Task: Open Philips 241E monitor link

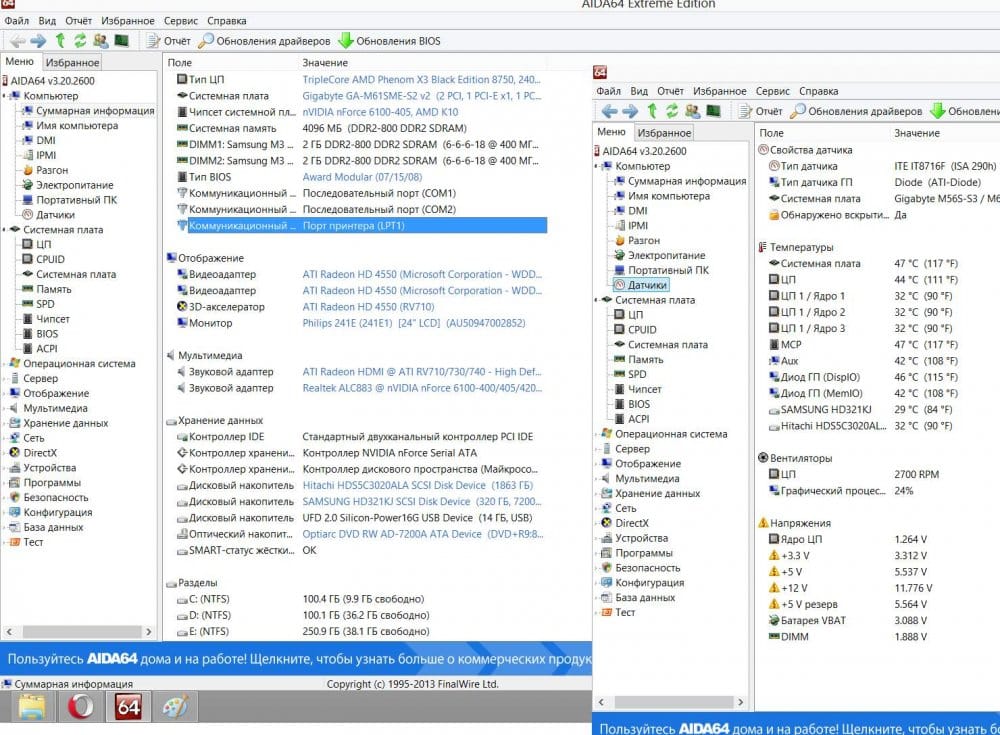Action: click(x=414, y=323)
